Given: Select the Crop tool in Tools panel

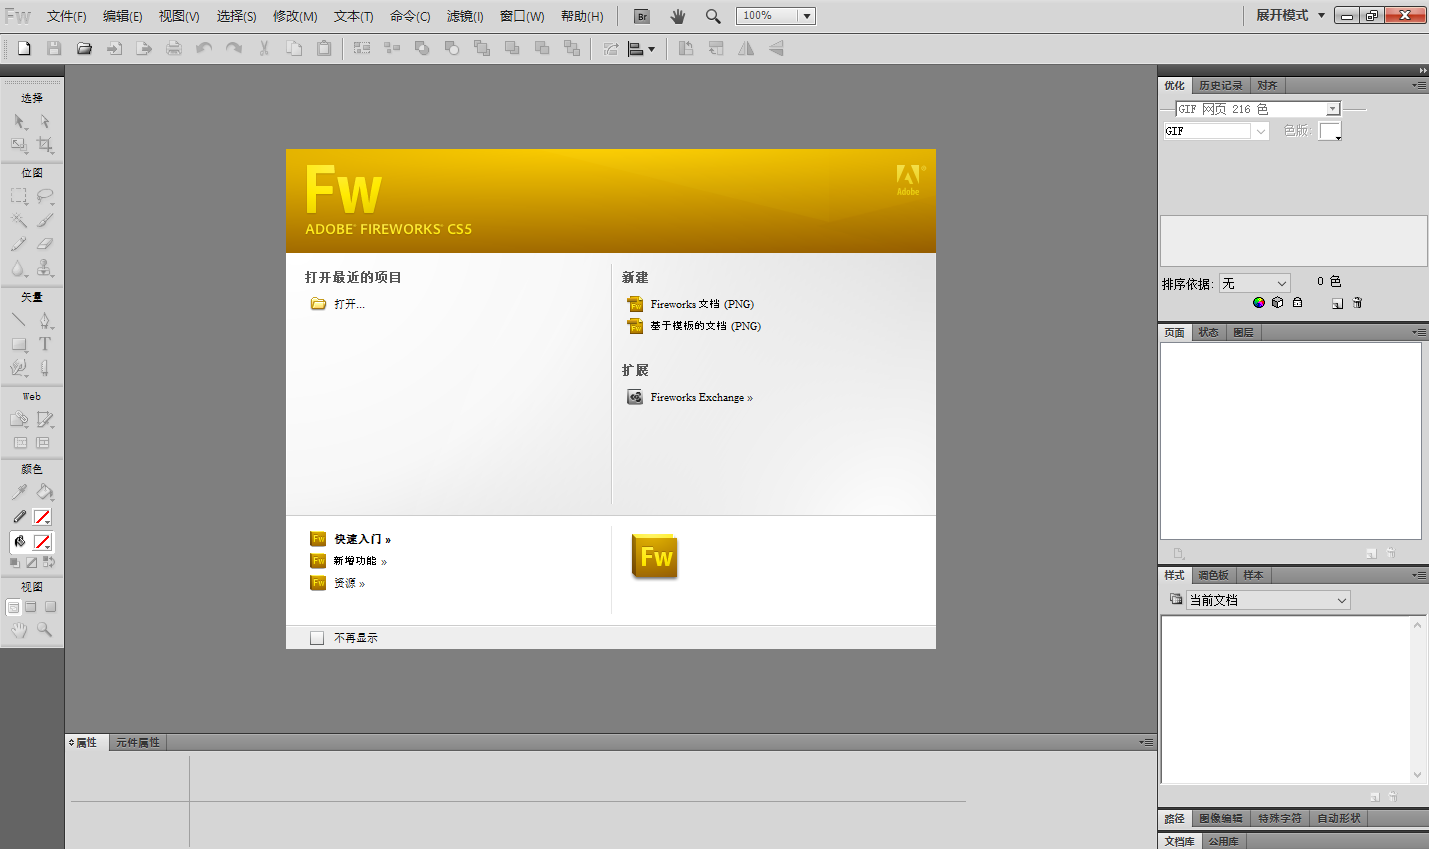Looking at the screenshot, I should tap(45, 145).
